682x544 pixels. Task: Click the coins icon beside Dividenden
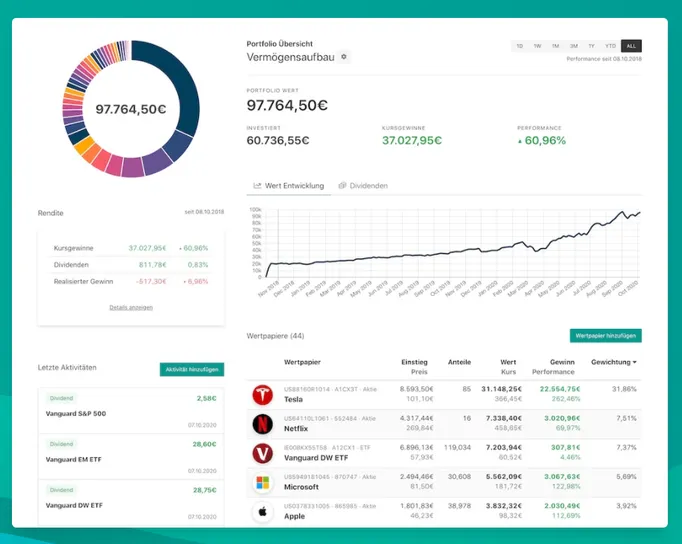tap(342, 186)
